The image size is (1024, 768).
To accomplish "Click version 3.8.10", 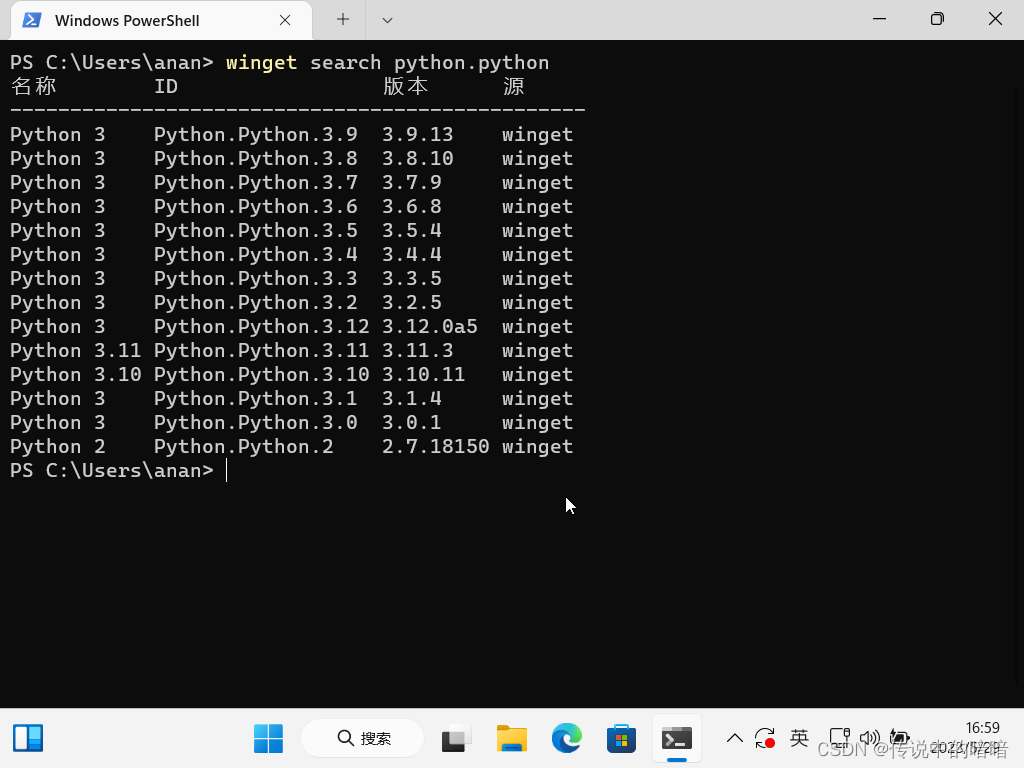I will [417, 159].
